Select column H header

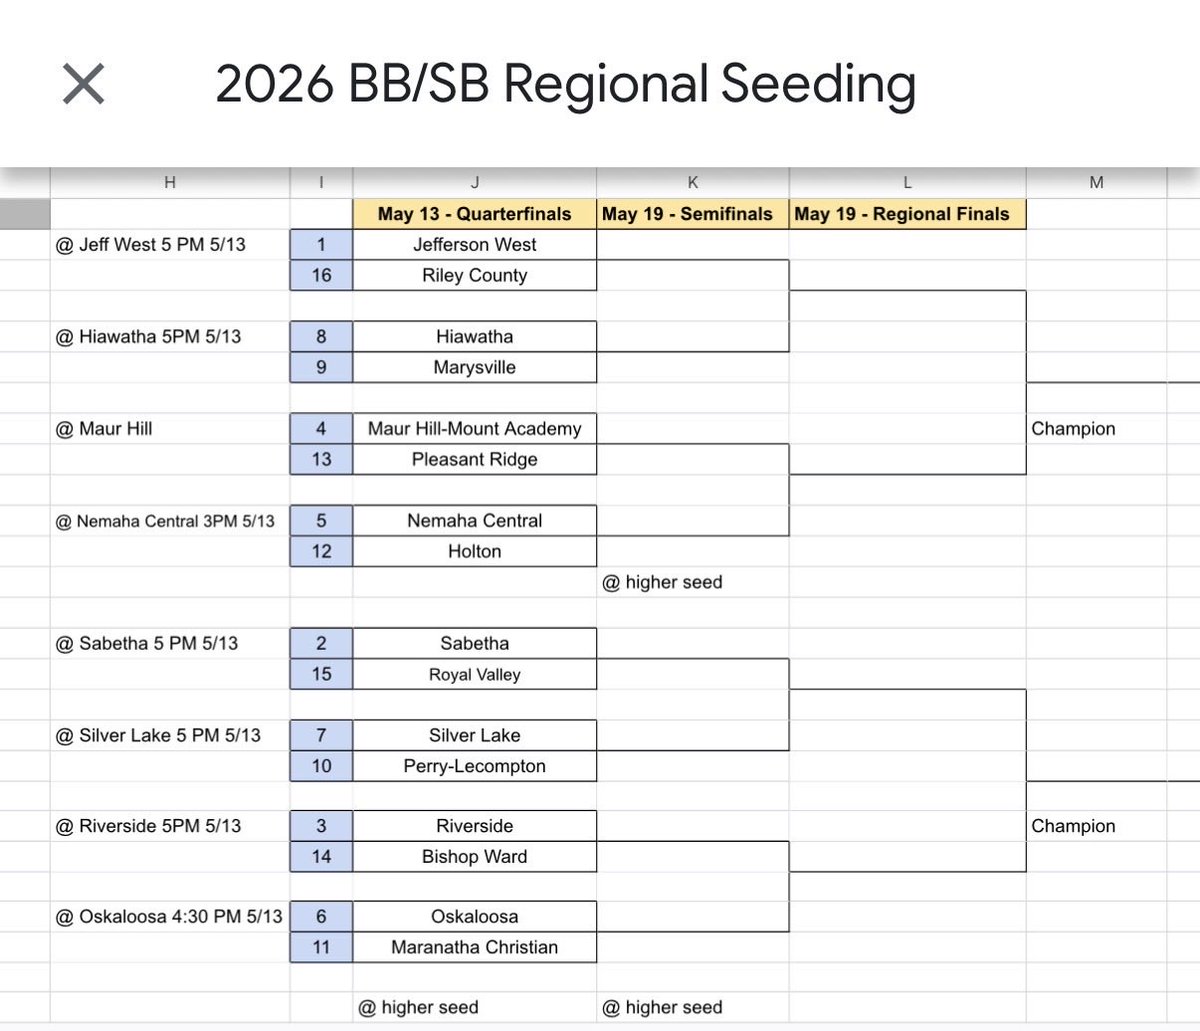(x=170, y=182)
